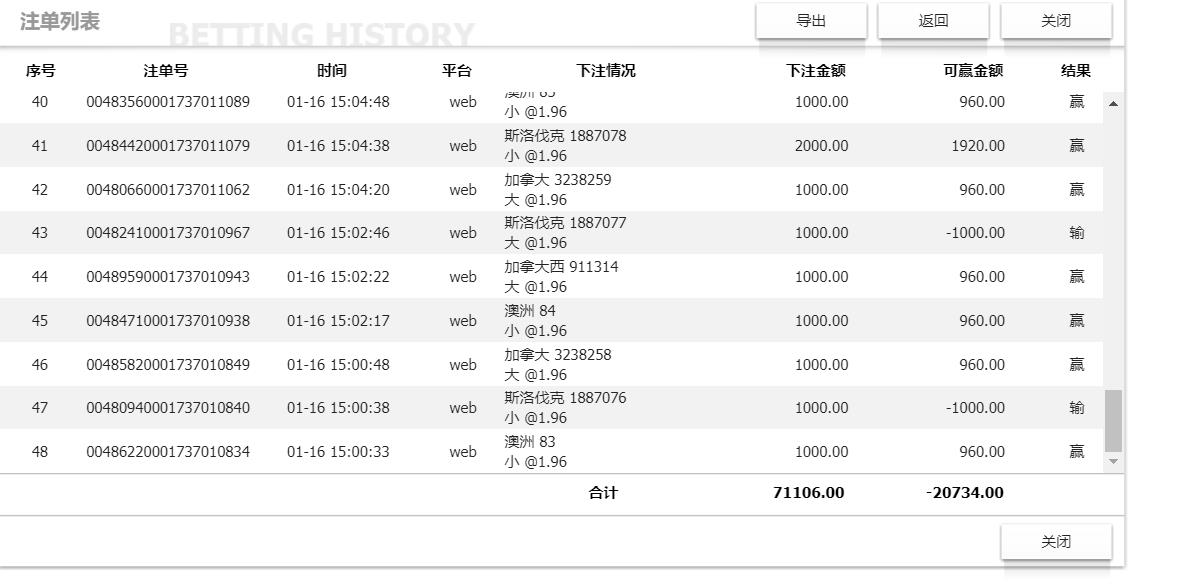Select bet slip 00484420001737011079
1182x585 pixels.
coord(168,146)
